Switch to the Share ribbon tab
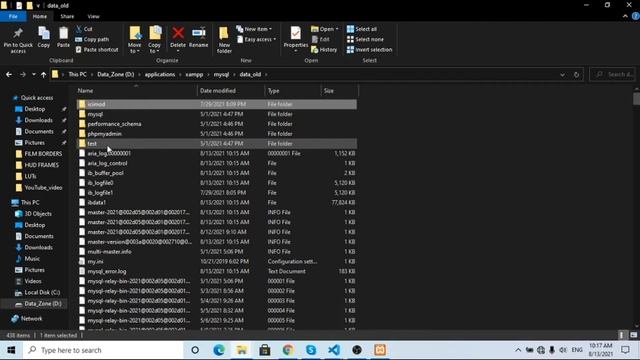The height and width of the screenshot is (360, 640). (67, 16)
